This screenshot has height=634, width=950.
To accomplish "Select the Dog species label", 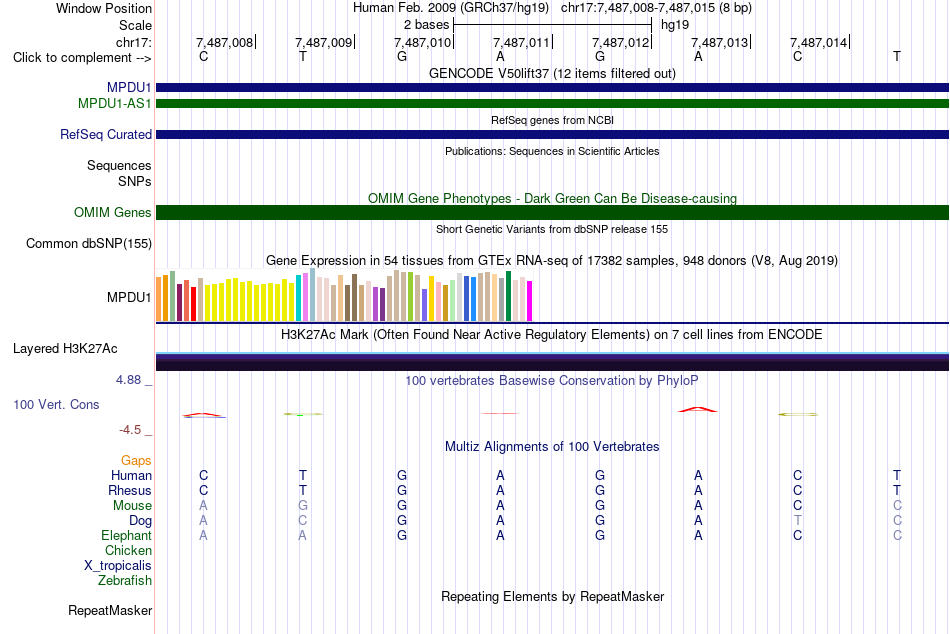I will 141,521.
